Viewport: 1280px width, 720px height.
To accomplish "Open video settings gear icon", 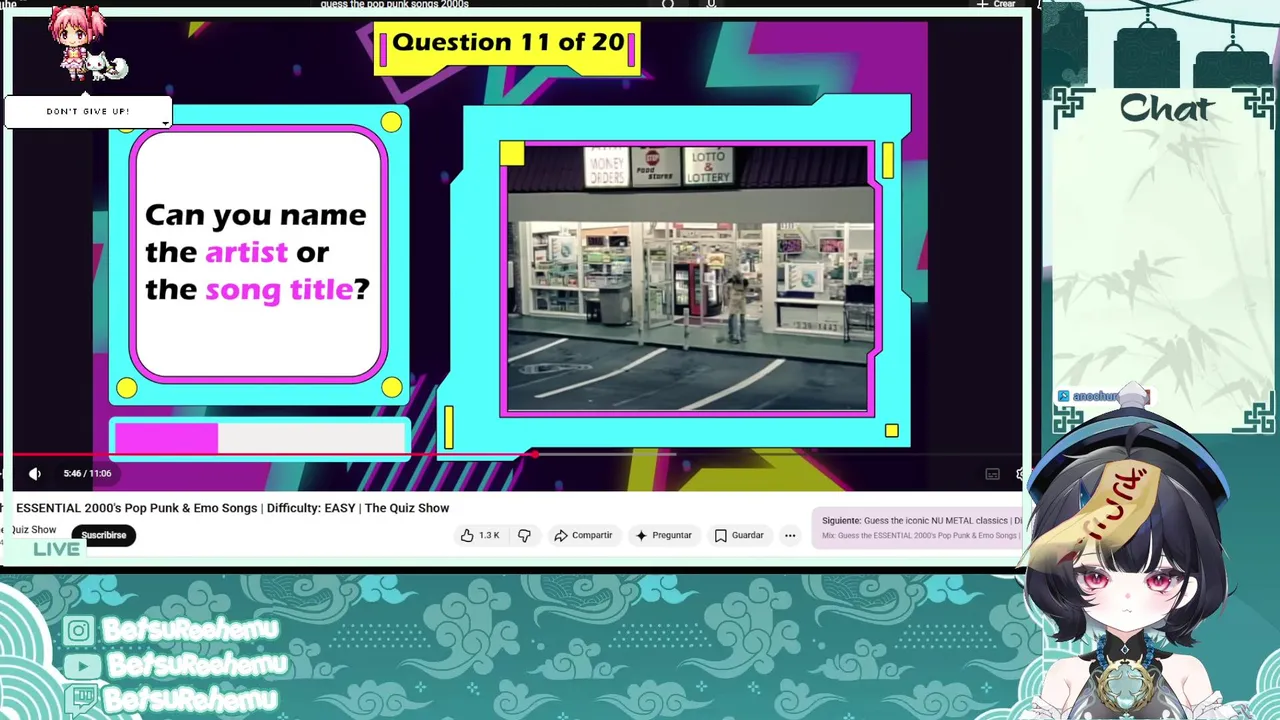I will click(1020, 474).
